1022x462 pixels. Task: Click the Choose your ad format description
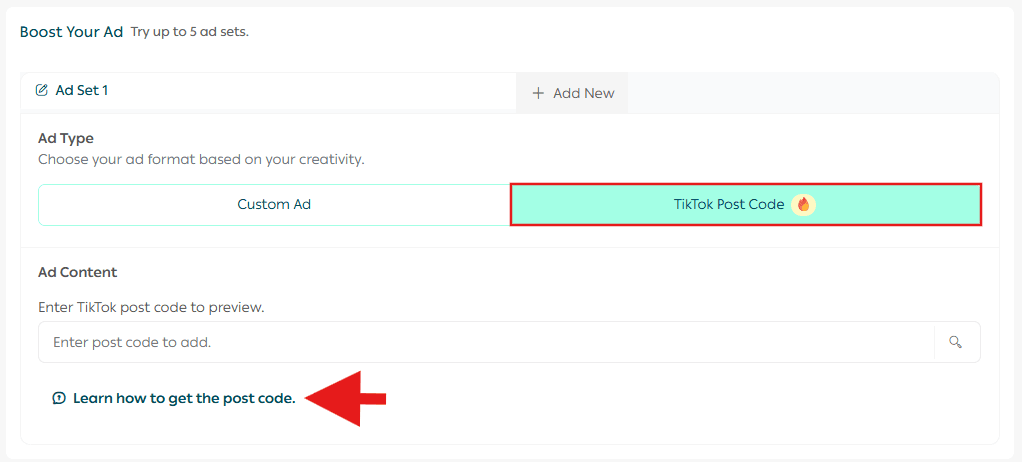(x=201, y=159)
